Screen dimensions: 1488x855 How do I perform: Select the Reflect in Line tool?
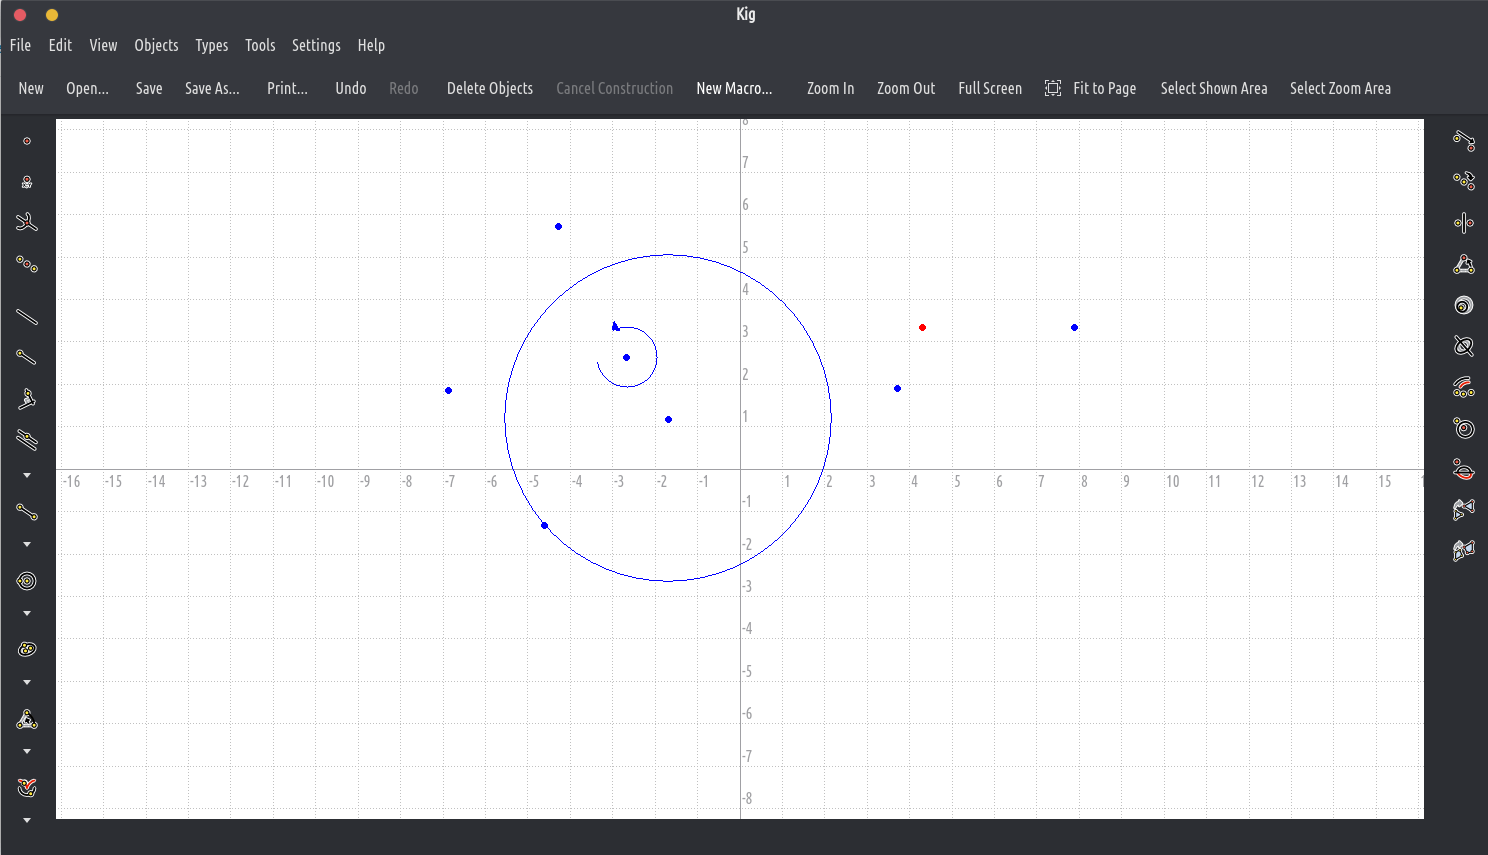pyautogui.click(x=1464, y=223)
